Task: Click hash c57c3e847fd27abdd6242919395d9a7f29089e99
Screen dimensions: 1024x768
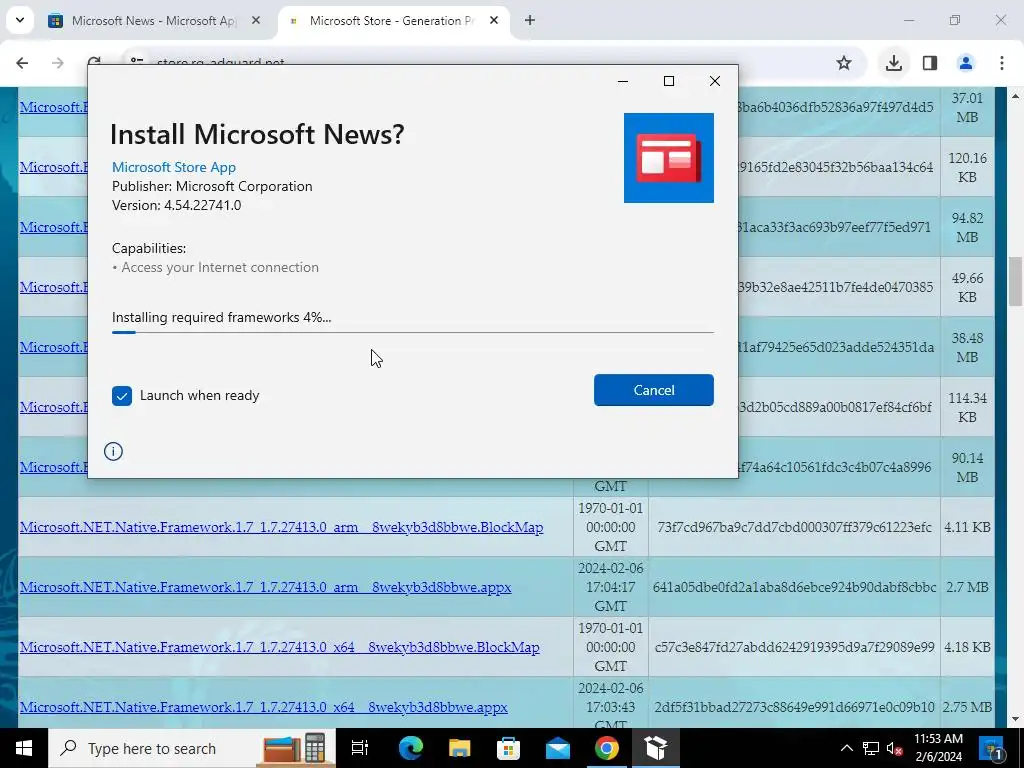Action: pos(794,647)
